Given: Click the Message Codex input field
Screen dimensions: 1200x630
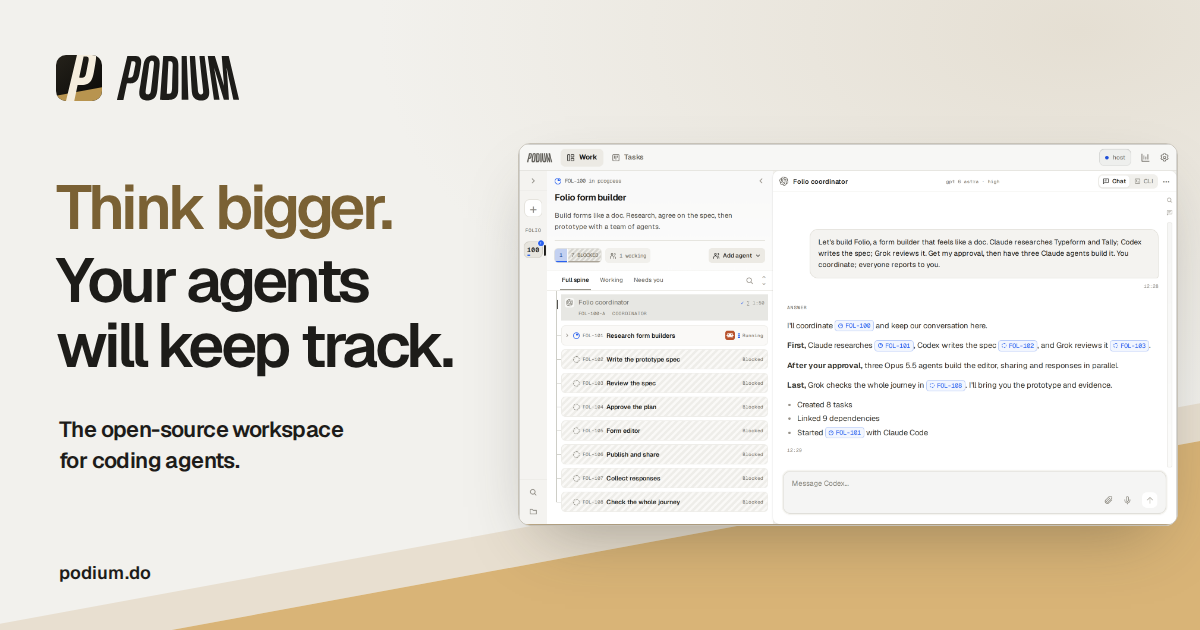Looking at the screenshot, I should click(x=974, y=493).
